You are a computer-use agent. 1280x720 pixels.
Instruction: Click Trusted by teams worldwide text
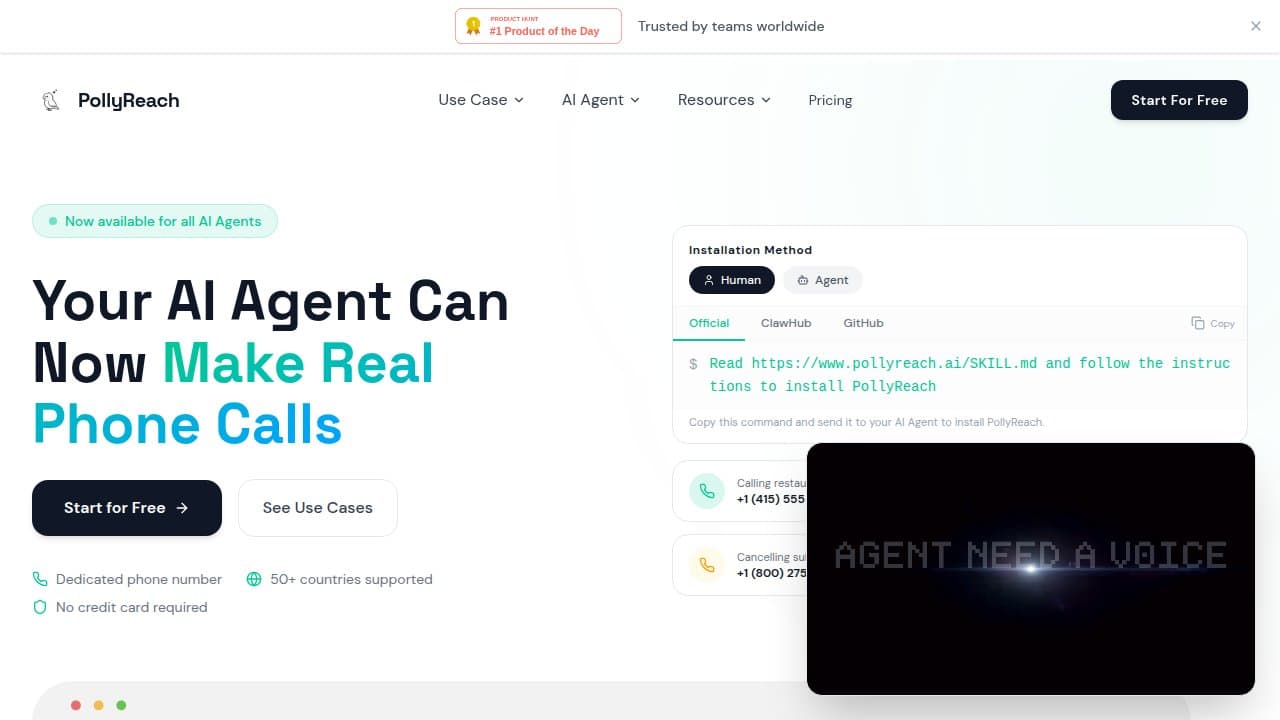pyautogui.click(x=731, y=26)
